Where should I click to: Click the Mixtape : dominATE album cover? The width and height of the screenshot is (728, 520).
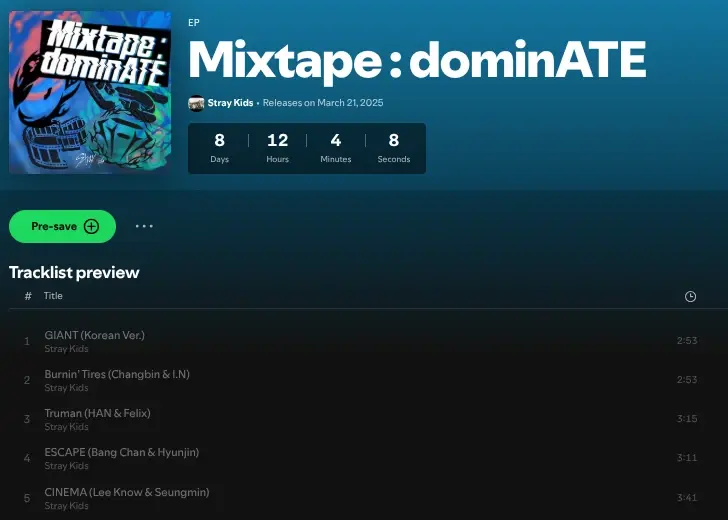pos(90,92)
